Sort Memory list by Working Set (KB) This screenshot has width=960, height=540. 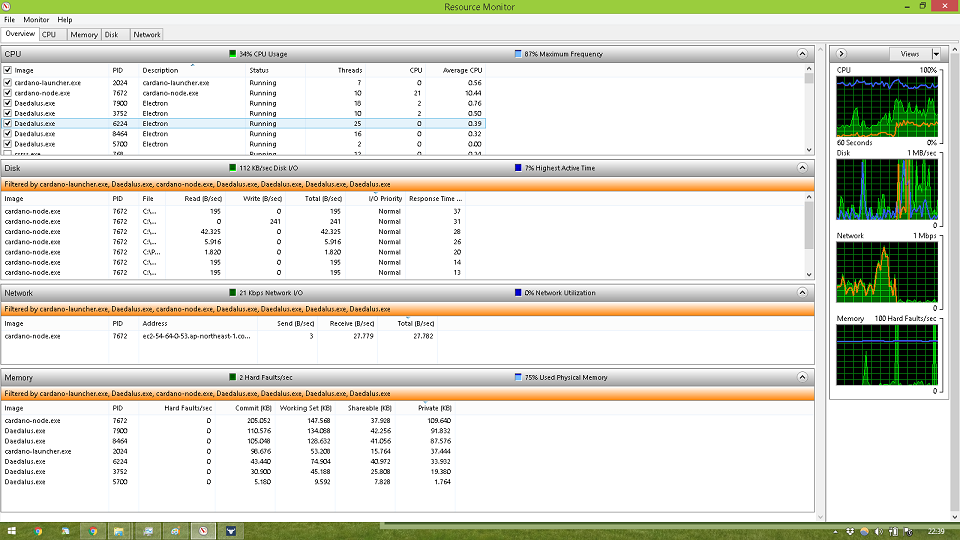(x=306, y=408)
